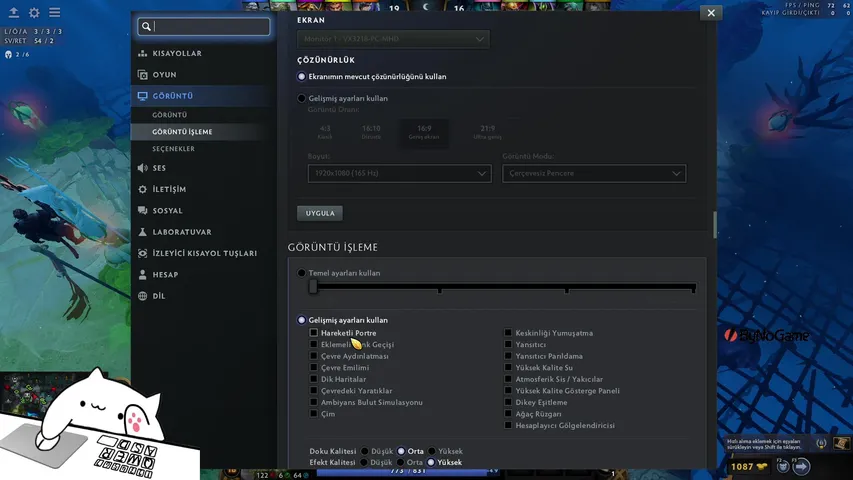Click the İzleyici Kısayol Tuşları icon

tap(143, 253)
